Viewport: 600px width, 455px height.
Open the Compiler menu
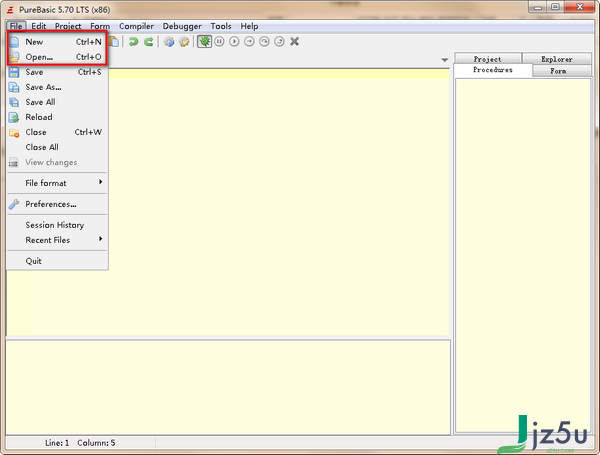click(136, 26)
